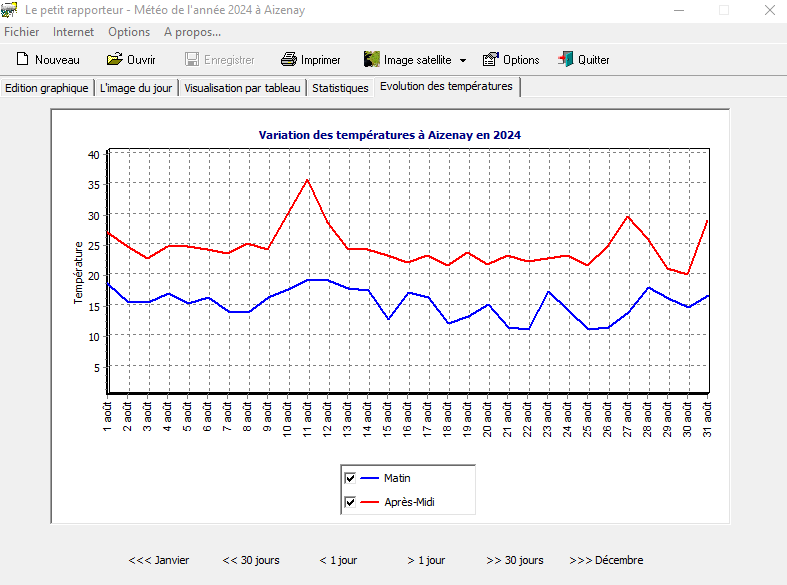Click the Nouveau document icon
Screen dimensions: 787x585
22,60
